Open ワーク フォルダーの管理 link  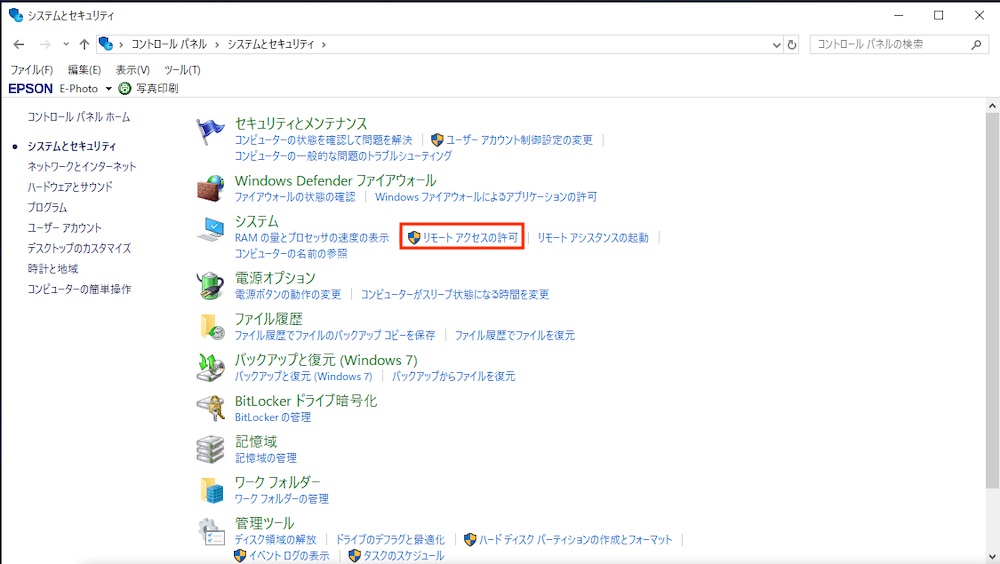281,499
